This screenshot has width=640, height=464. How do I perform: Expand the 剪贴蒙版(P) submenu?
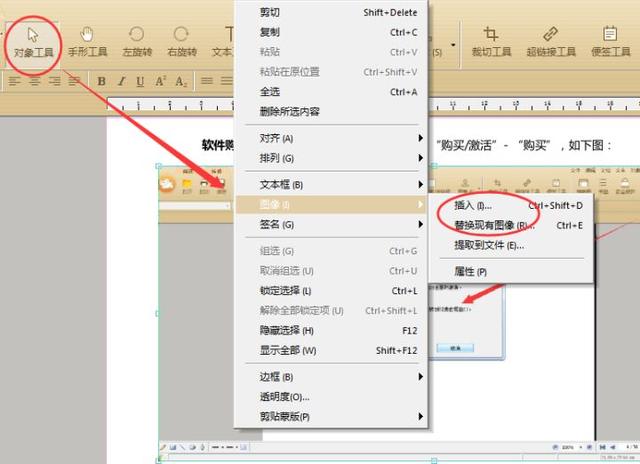click(x=331, y=416)
